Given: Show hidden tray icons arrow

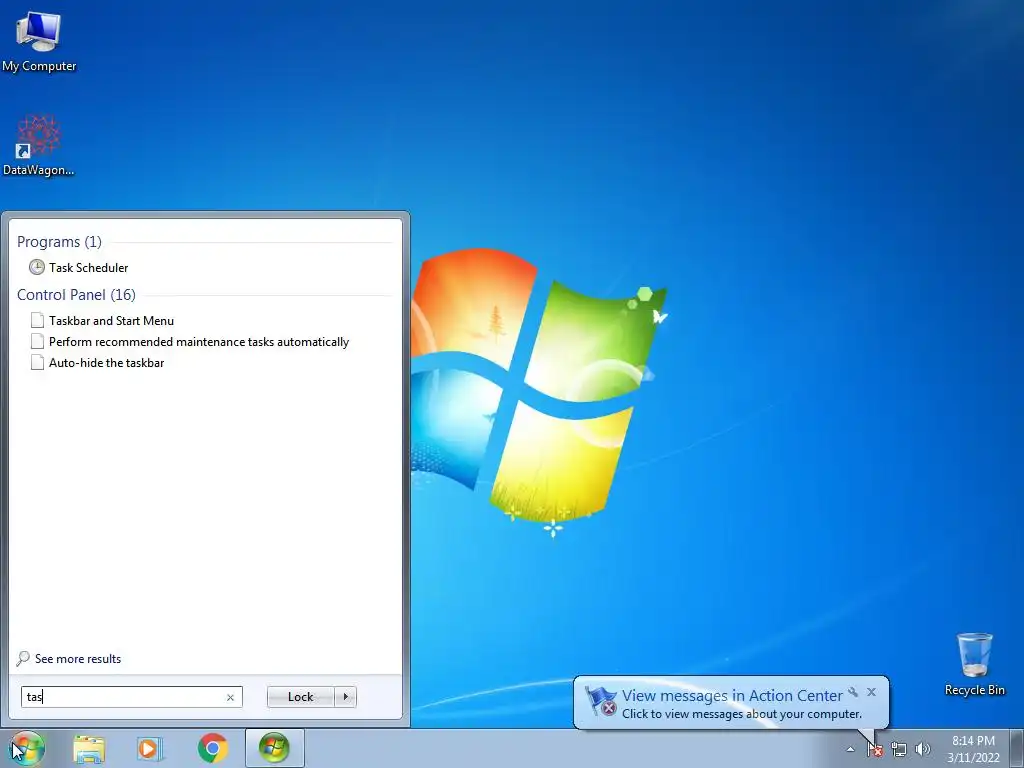Looking at the screenshot, I should pyautogui.click(x=850, y=749).
